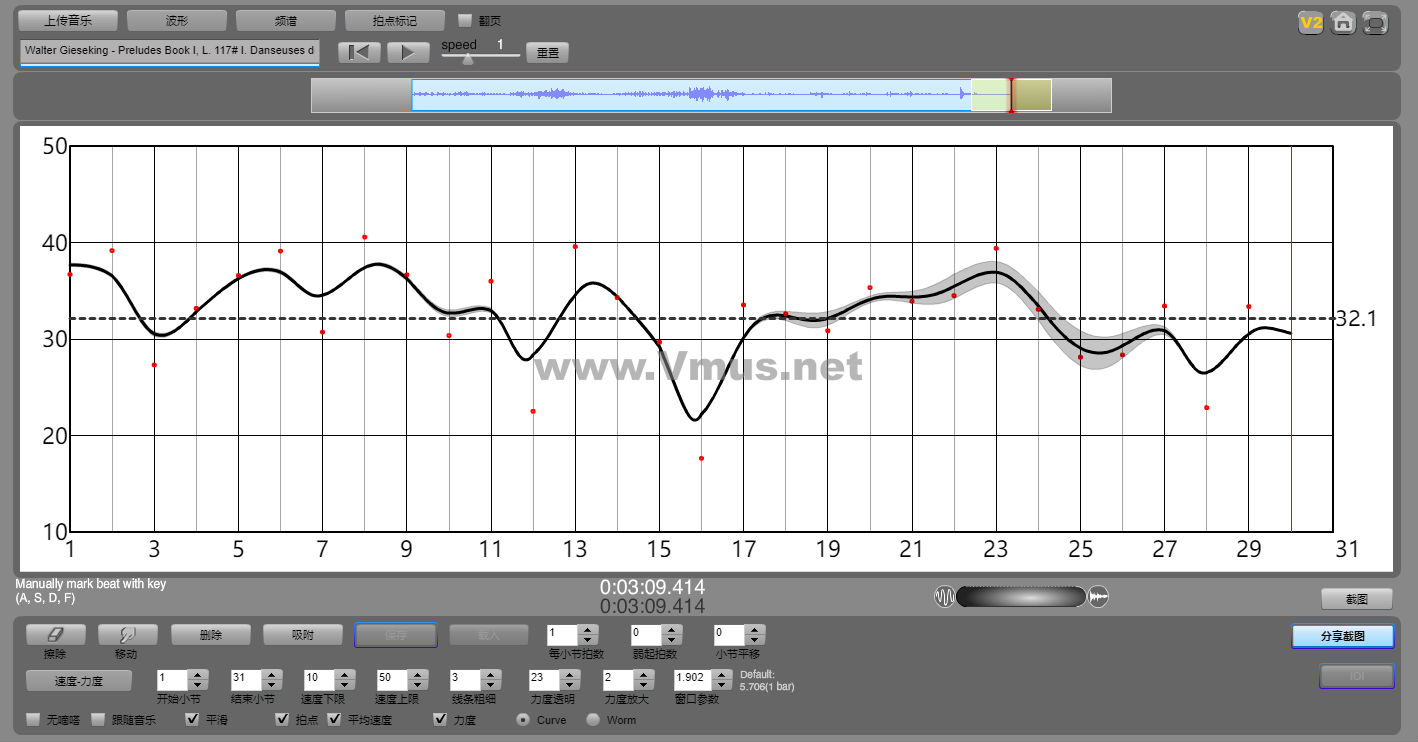The height and width of the screenshot is (742, 1418).
Task: Click the large waveform icon right of gradient bar
Action: point(1098,597)
